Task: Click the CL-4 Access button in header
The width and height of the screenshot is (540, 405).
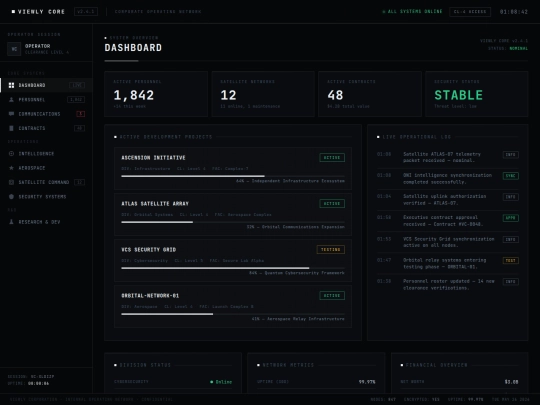Action: 470,11
